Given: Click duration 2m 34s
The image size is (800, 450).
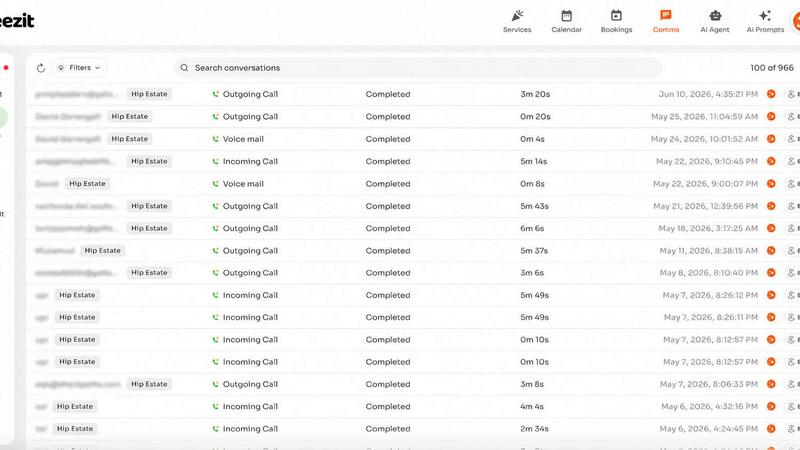Looking at the screenshot, I should (x=534, y=429).
